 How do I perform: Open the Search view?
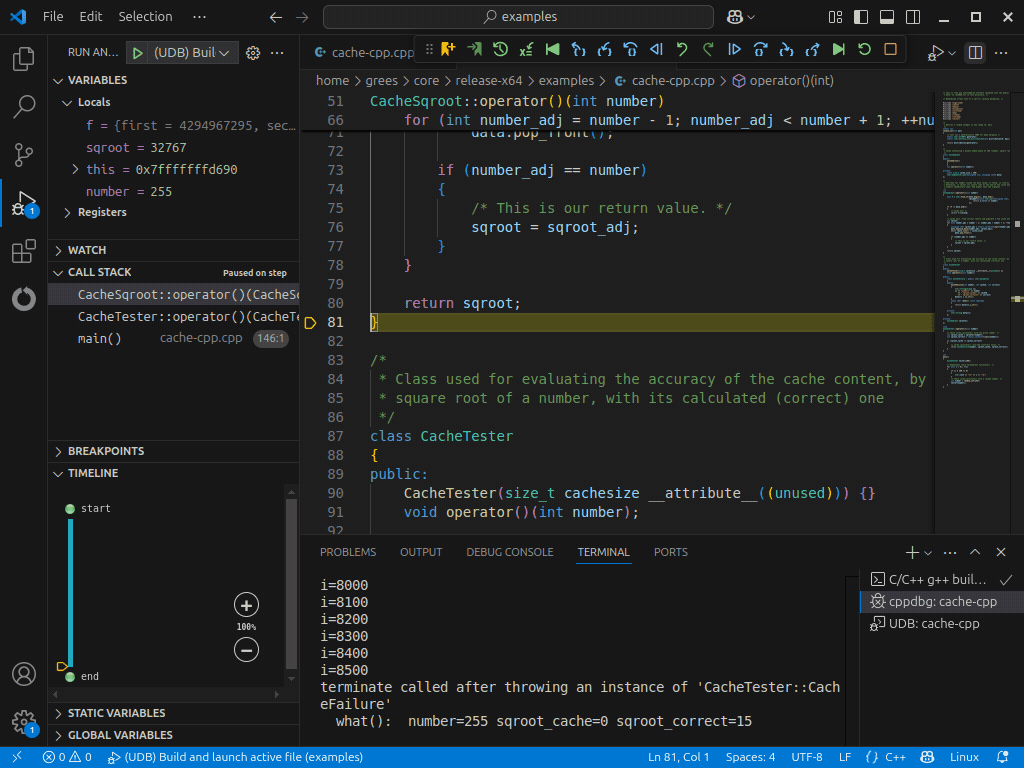coord(24,106)
